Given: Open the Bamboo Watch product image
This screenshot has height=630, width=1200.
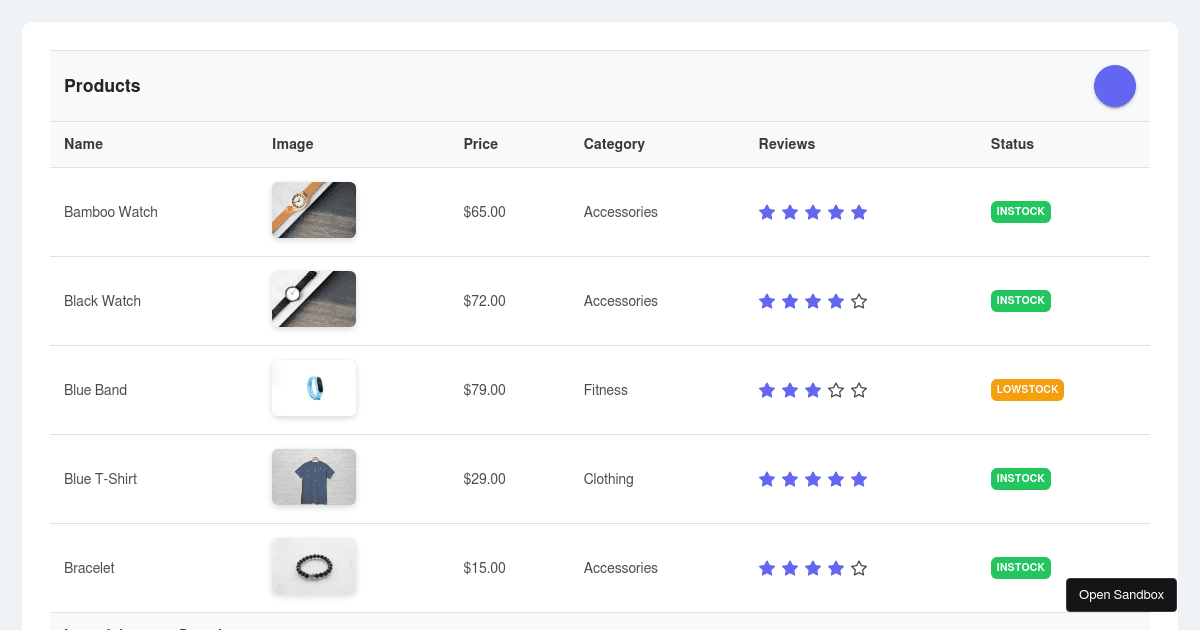Looking at the screenshot, I should (314, 210).
